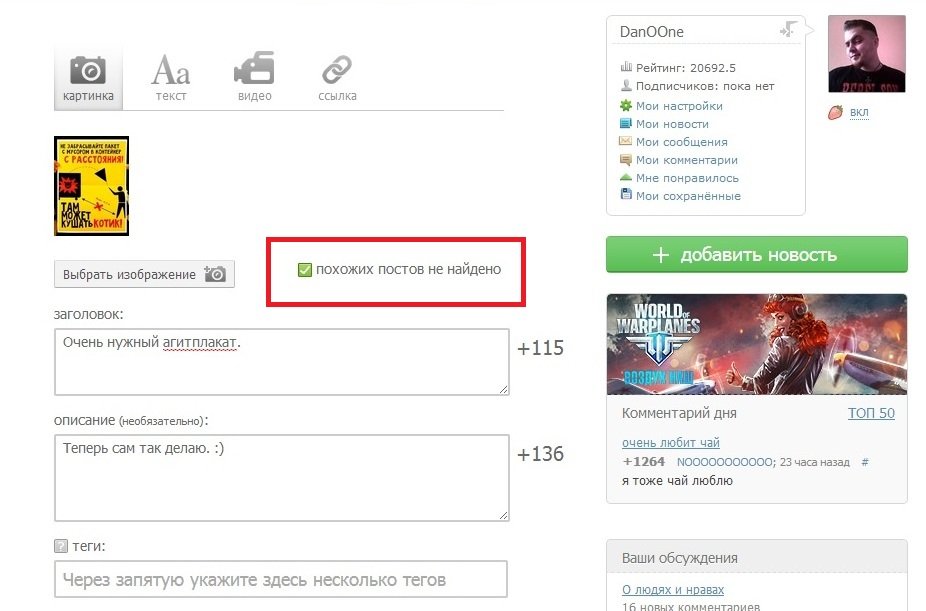Screen dimensions: 926x611
Task: Switch to the видео post type
Action: pyautogui.click(x=254, y=78)
